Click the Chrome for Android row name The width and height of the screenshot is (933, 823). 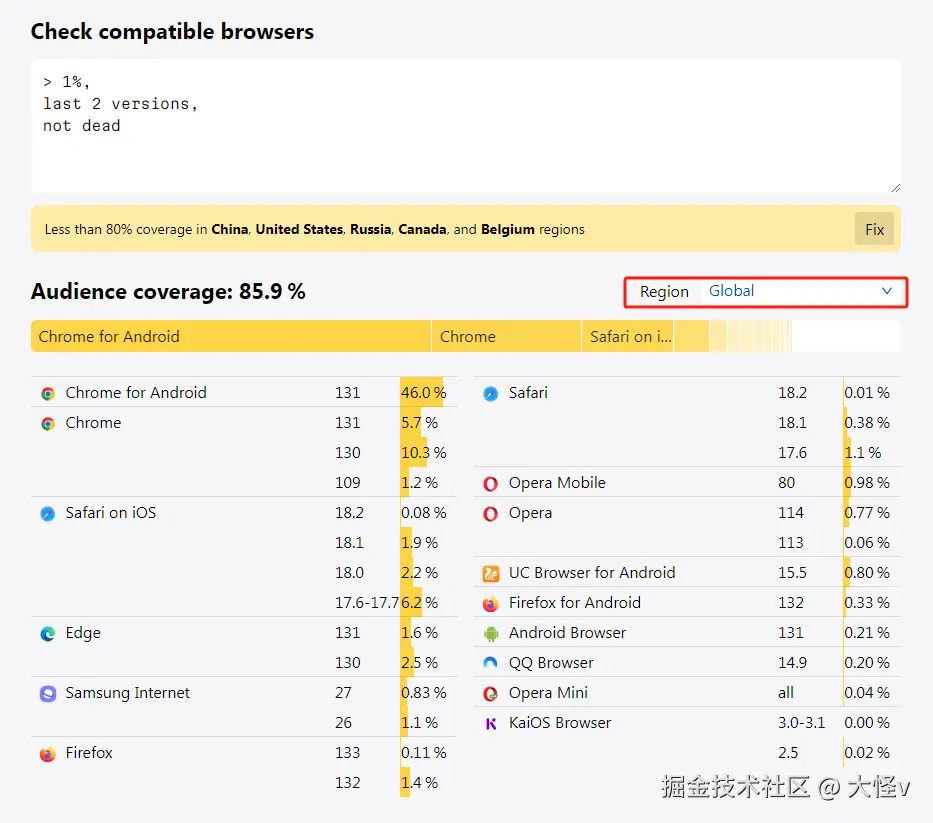(x=136, y=393)
